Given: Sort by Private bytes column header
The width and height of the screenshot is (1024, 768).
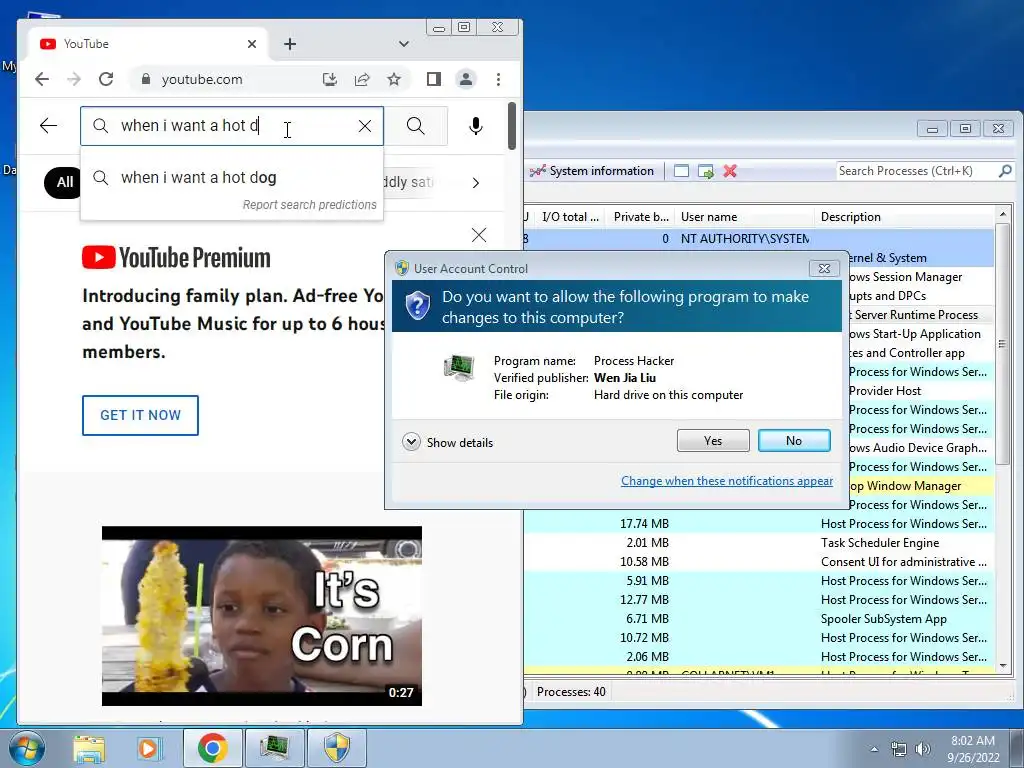Looking at the screenshot, I should click(641, 217).
